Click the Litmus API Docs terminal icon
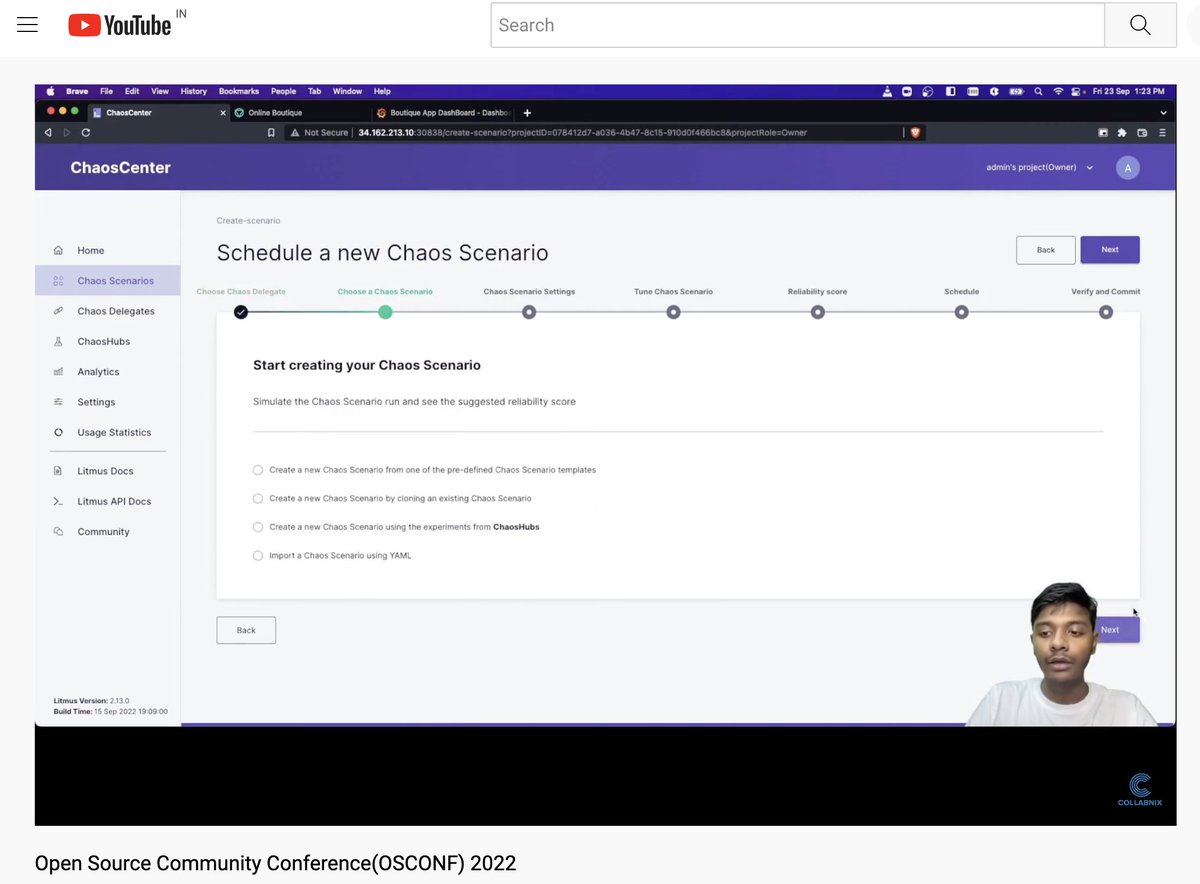 [58, 501]
